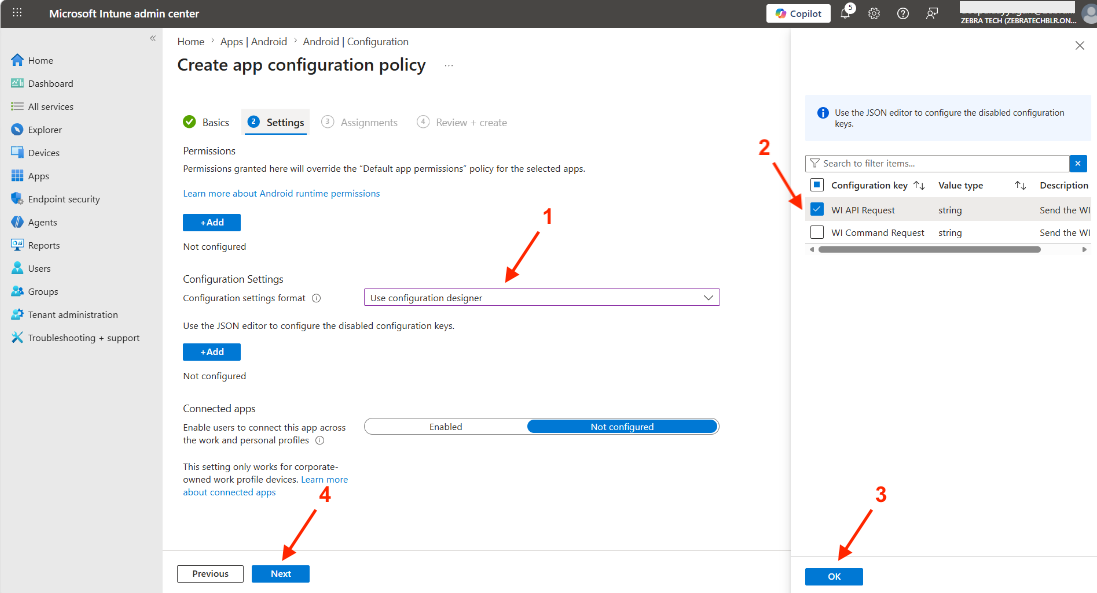Click the Android | Configuration breadcrumb
The height and width of the screenshot is (593, 1097).
(x=355, y=41)
